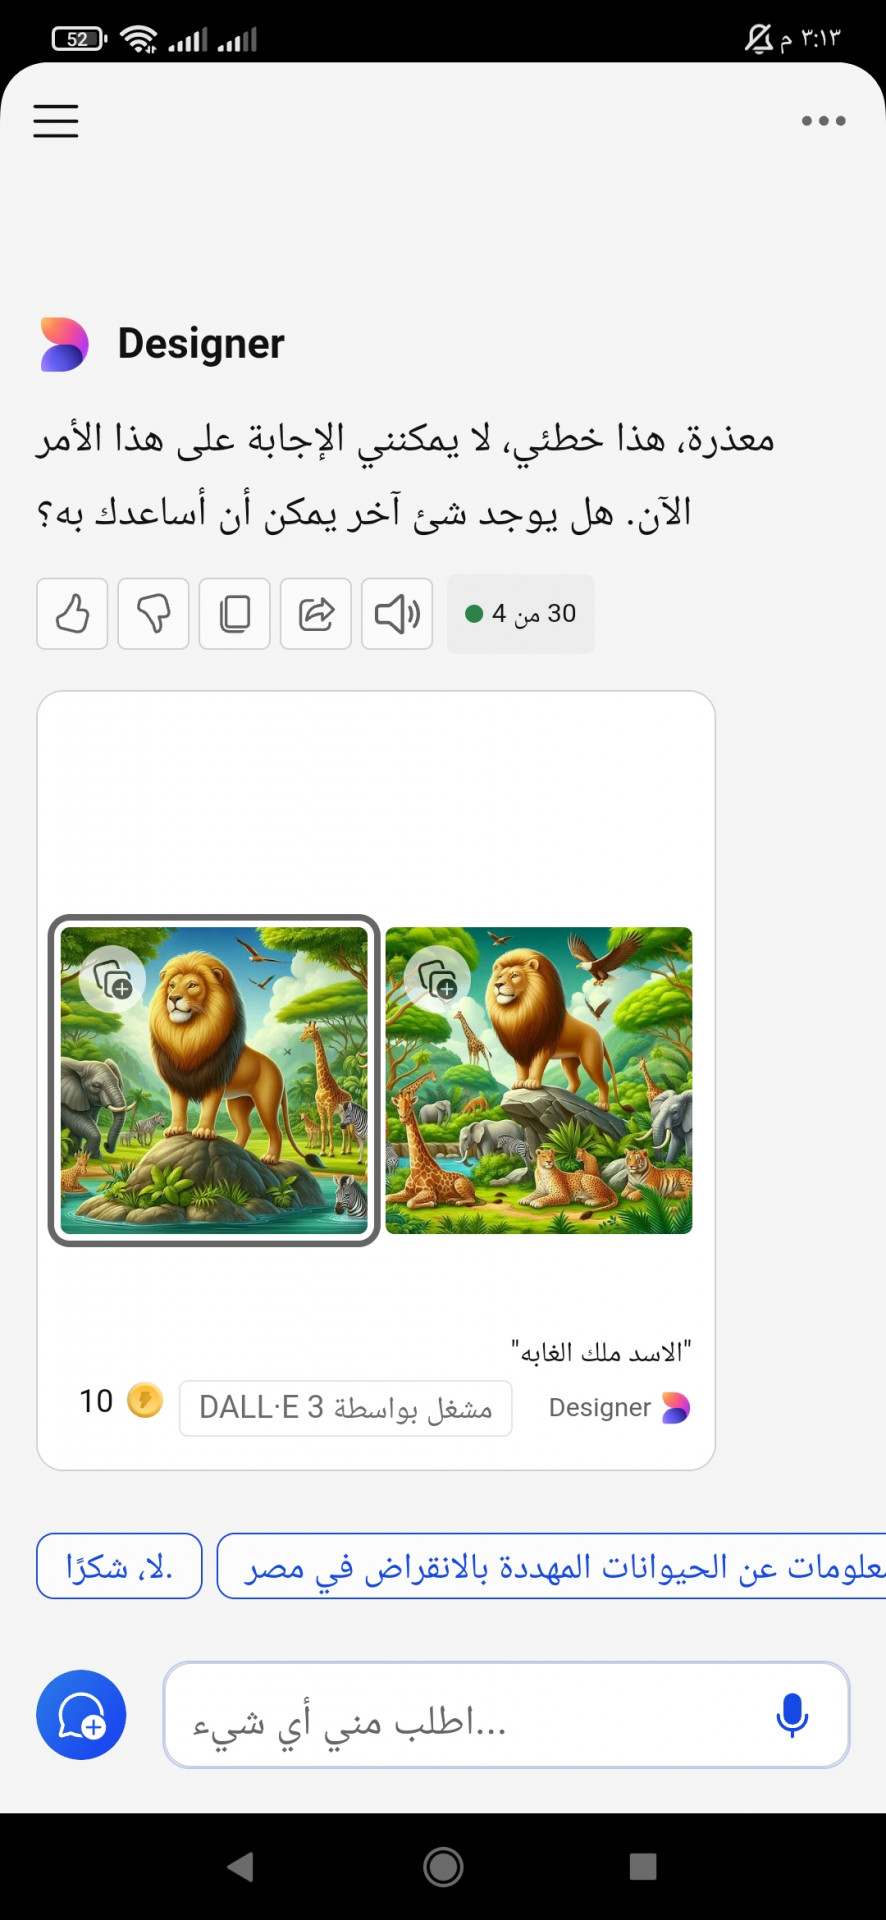Tap the 4 of 30 response counter
This screenshot has height=1920, width=886.
(520, 613)
